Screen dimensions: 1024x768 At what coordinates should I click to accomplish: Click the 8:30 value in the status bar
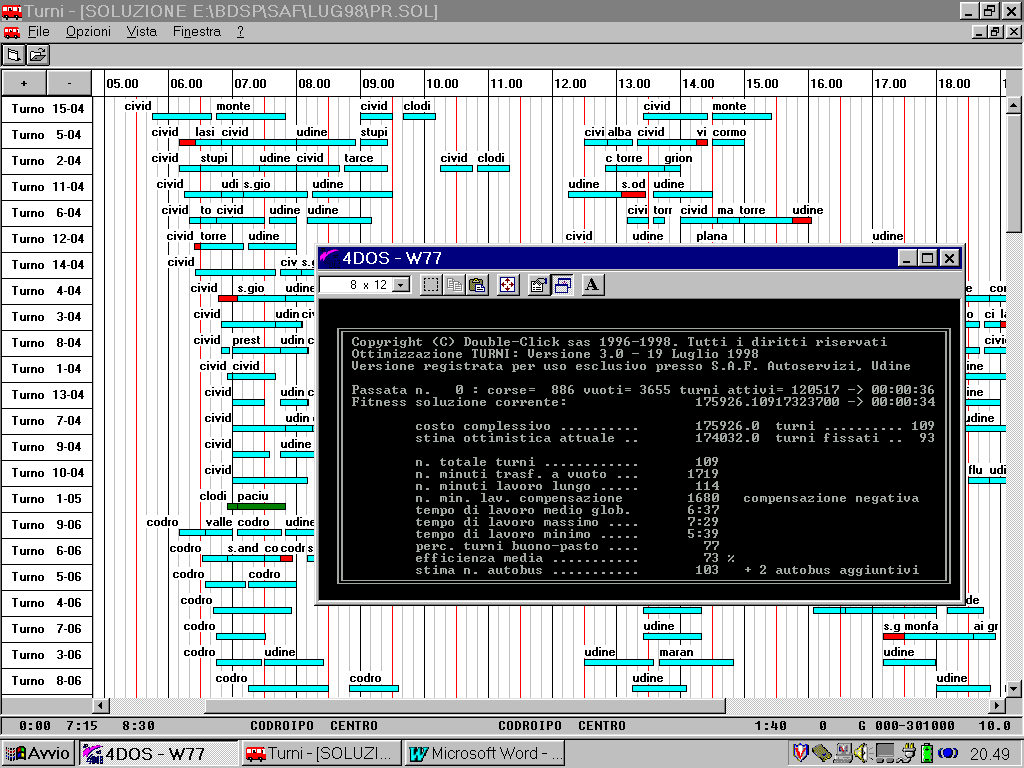(138, 726)
